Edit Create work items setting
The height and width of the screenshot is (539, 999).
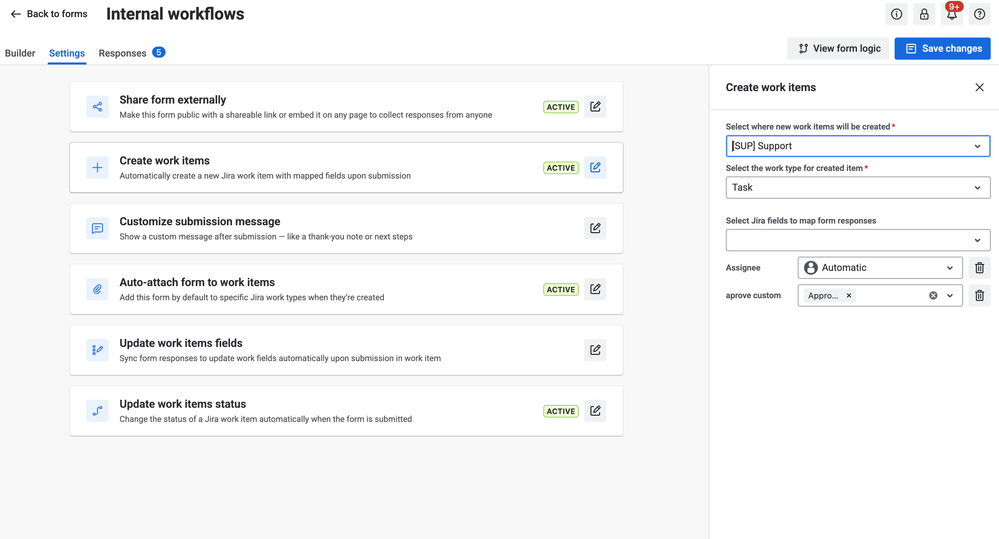pyautogui.click(x=595, y=168)
